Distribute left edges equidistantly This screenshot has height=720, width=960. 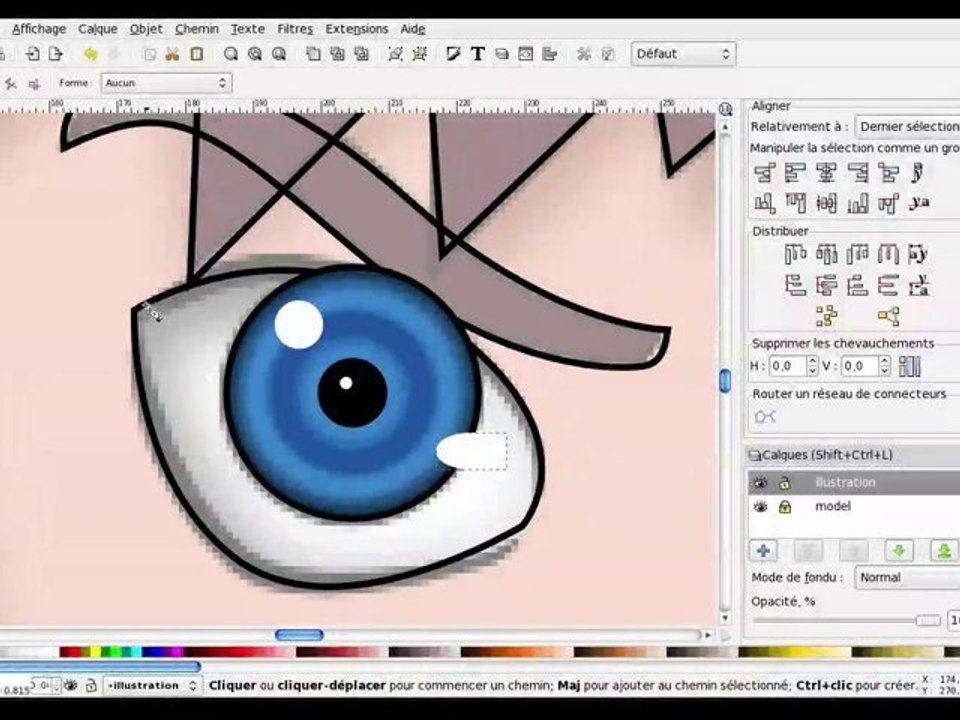[795, 253]
